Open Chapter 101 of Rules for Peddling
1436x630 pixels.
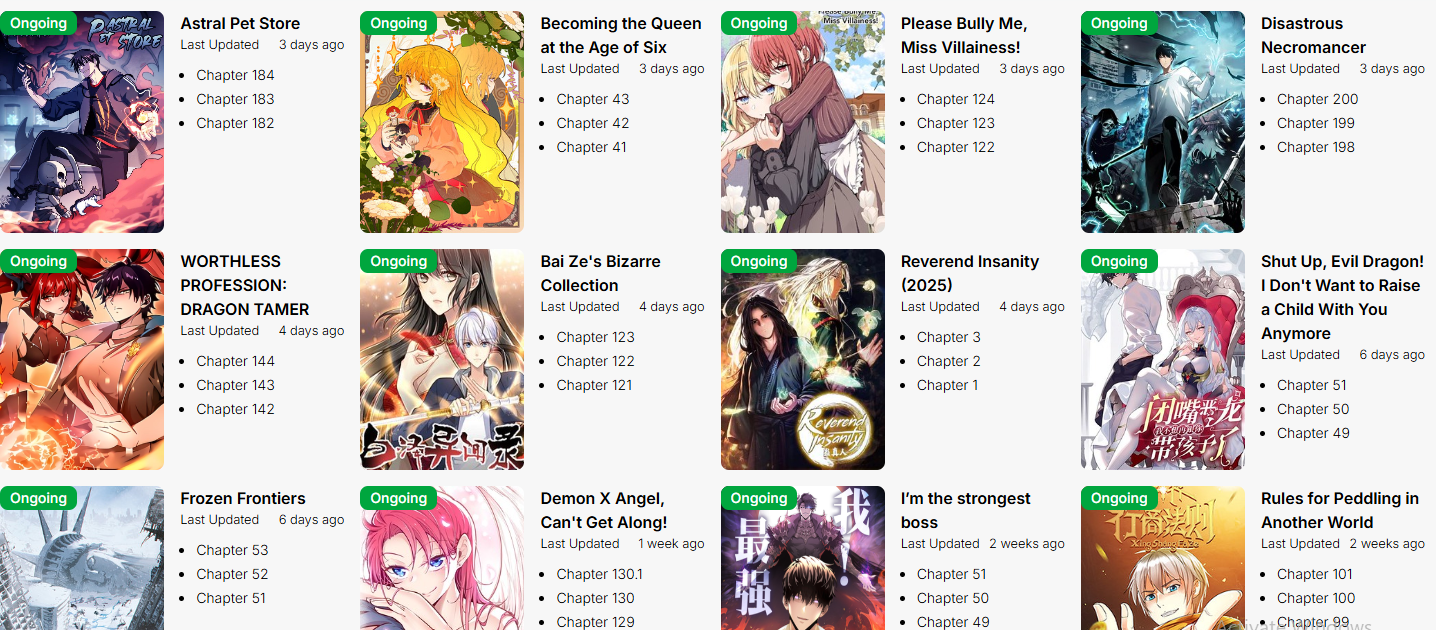(1315, 574)
